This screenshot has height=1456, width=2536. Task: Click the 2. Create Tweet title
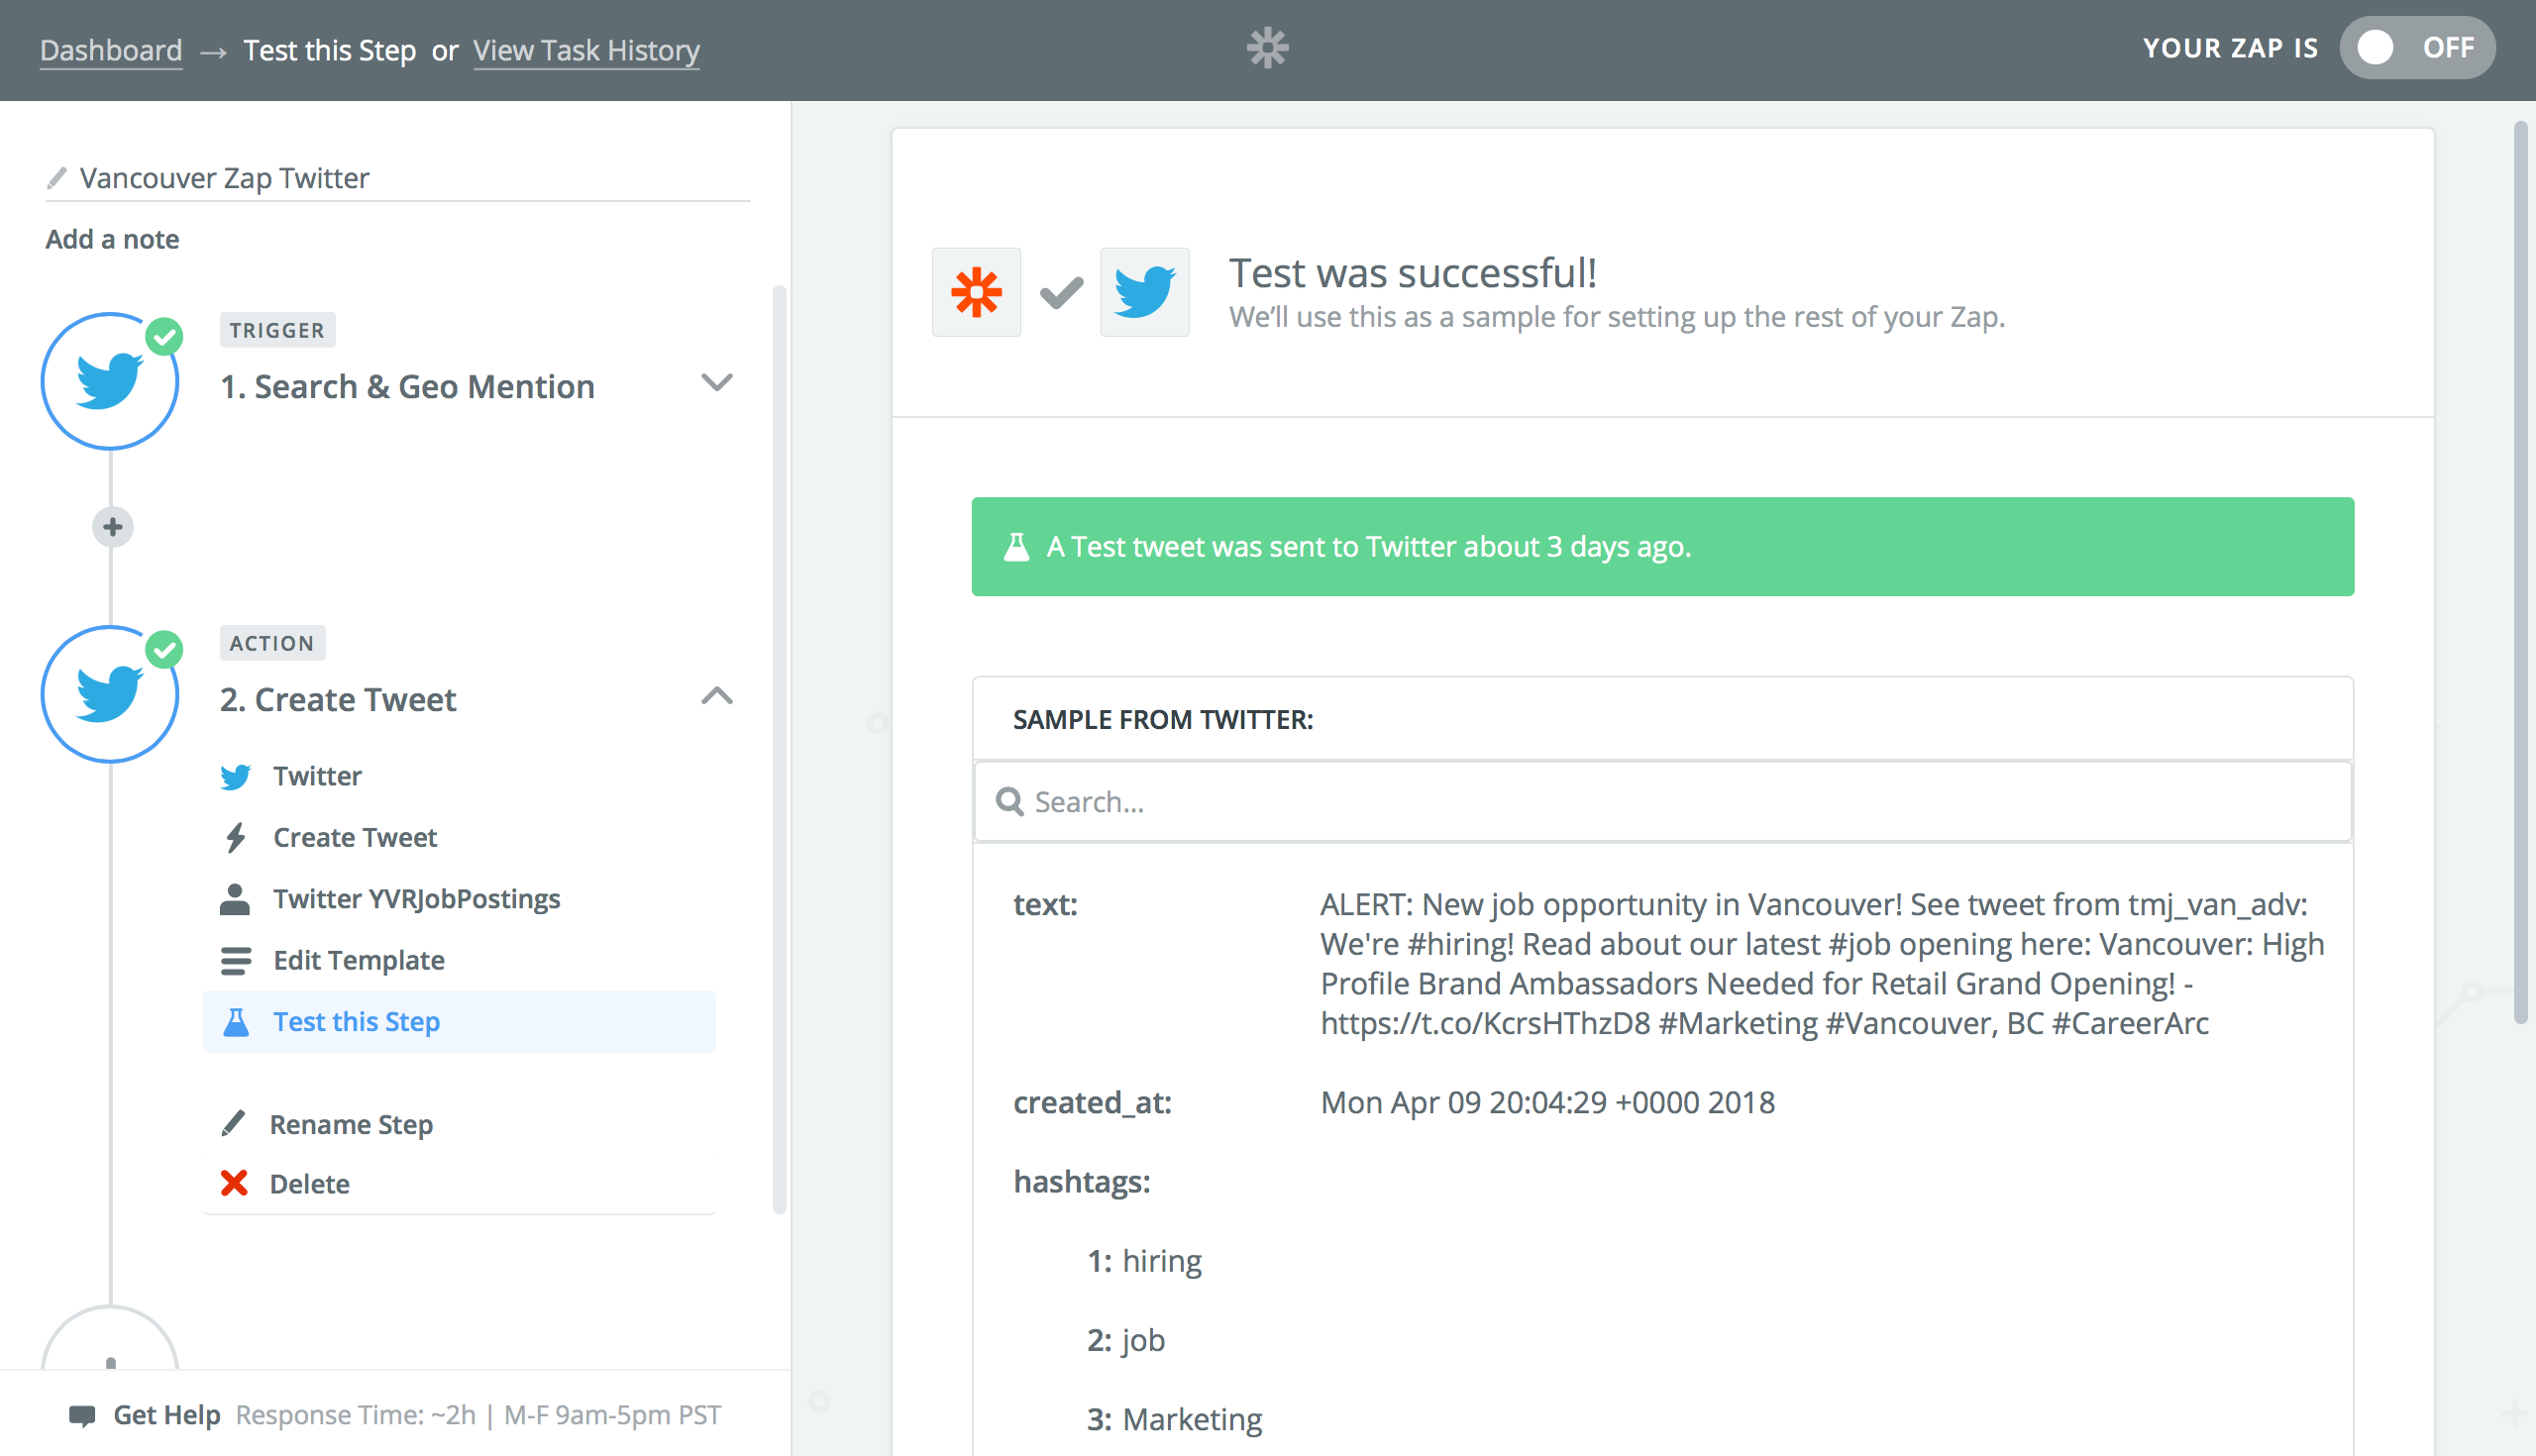338,699
